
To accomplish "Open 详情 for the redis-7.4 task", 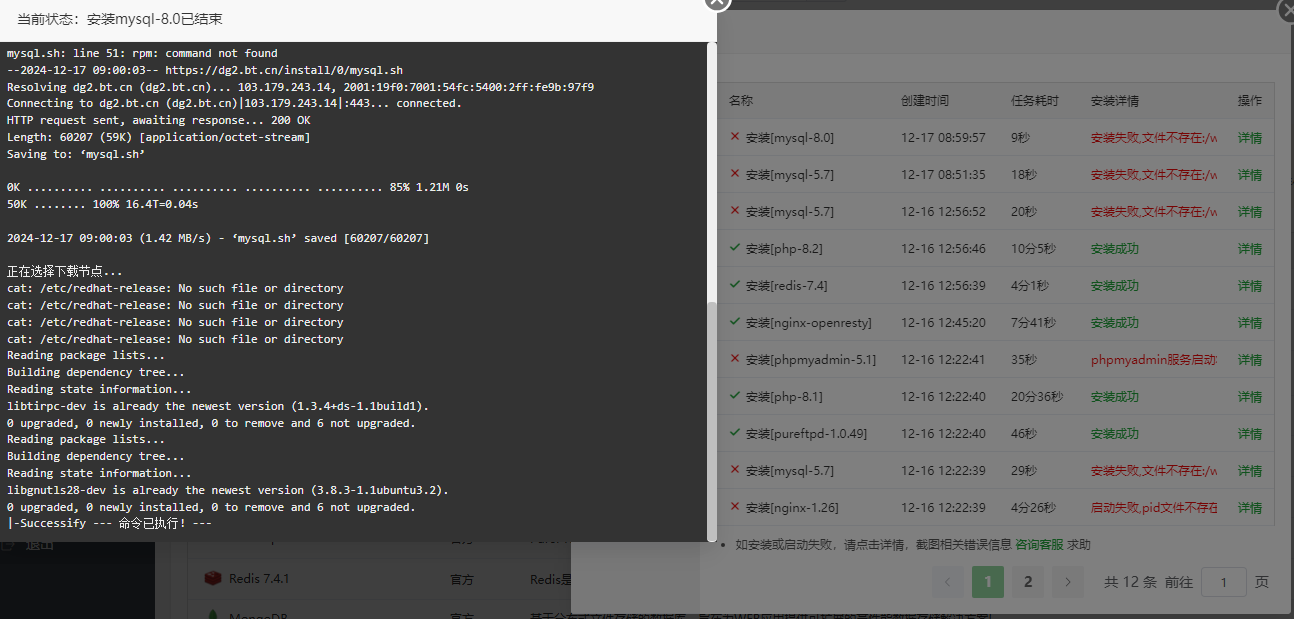I will click(1249, 286).
